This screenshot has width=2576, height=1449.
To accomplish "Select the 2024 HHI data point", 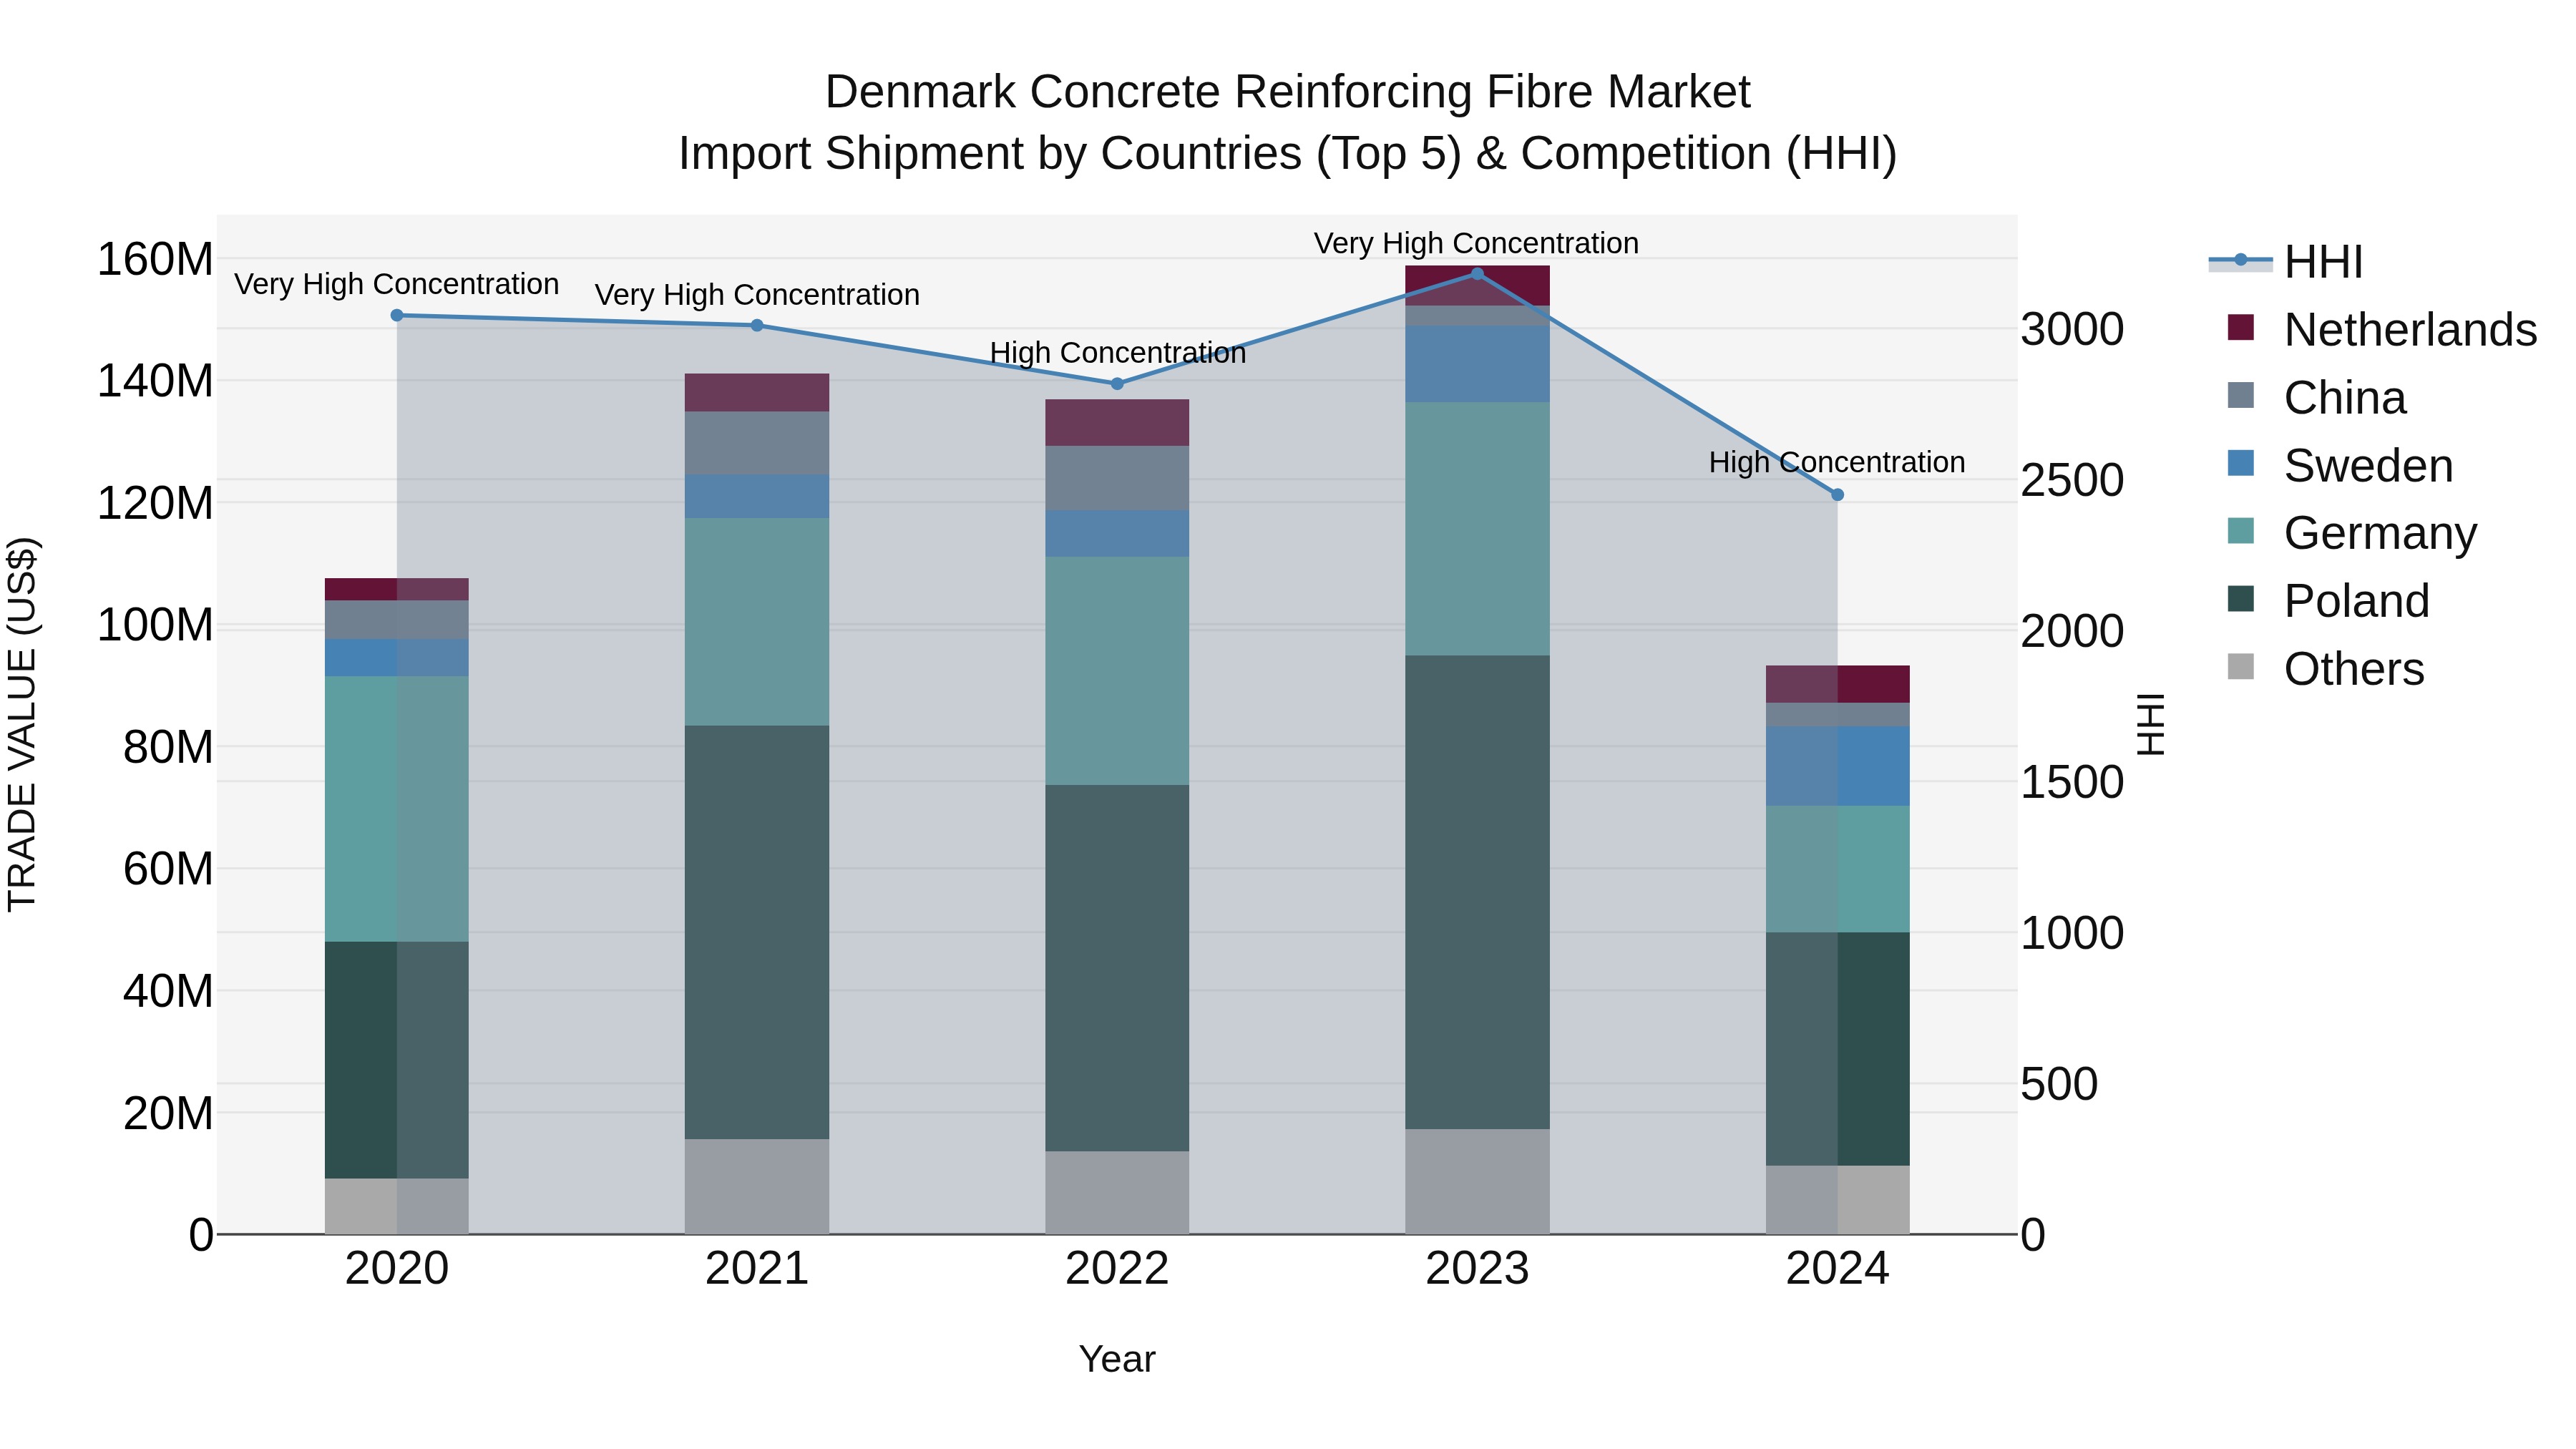I will click(1837, 495).
